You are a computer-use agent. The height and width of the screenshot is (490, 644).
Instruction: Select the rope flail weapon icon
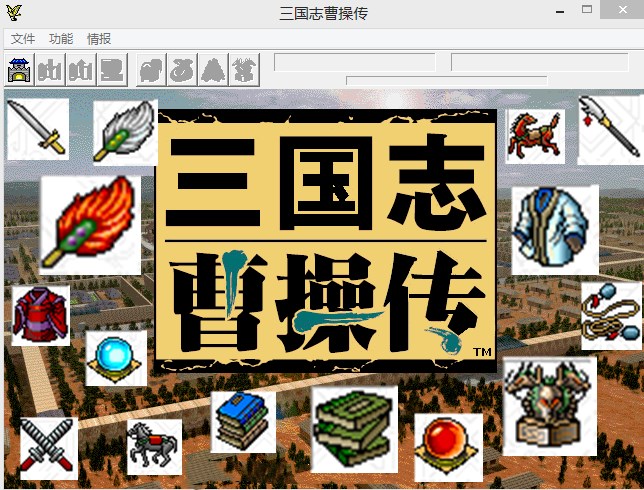[x=611, y=315]
